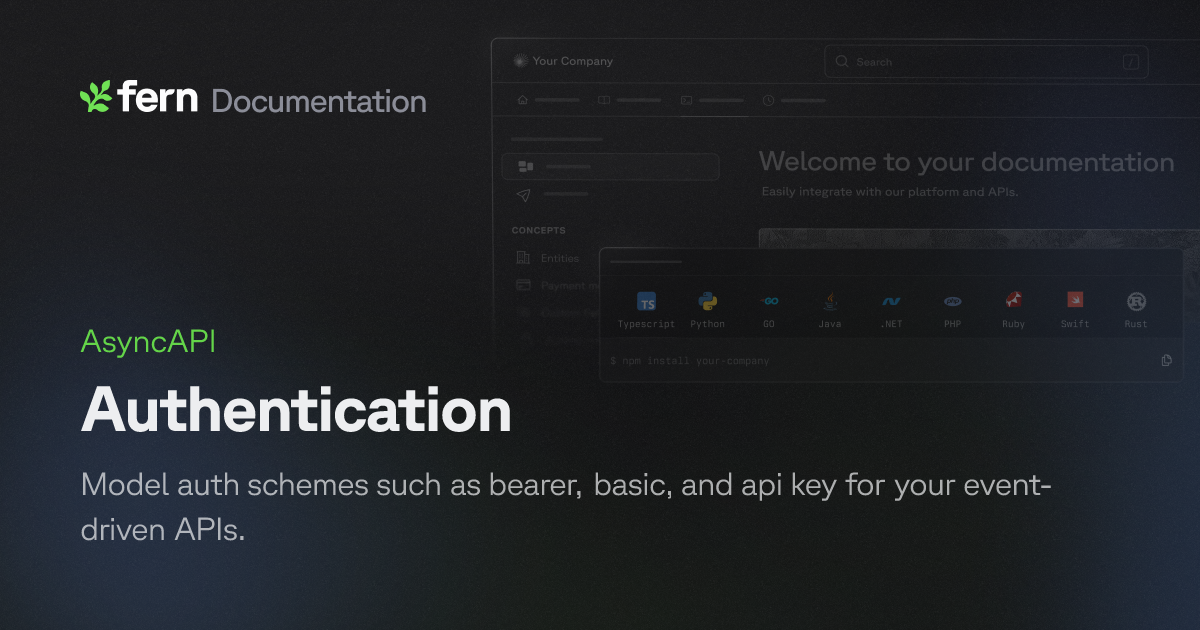The image size is (1200, 630).
Task: Open the clock icon tab
Action: [768, 100]
